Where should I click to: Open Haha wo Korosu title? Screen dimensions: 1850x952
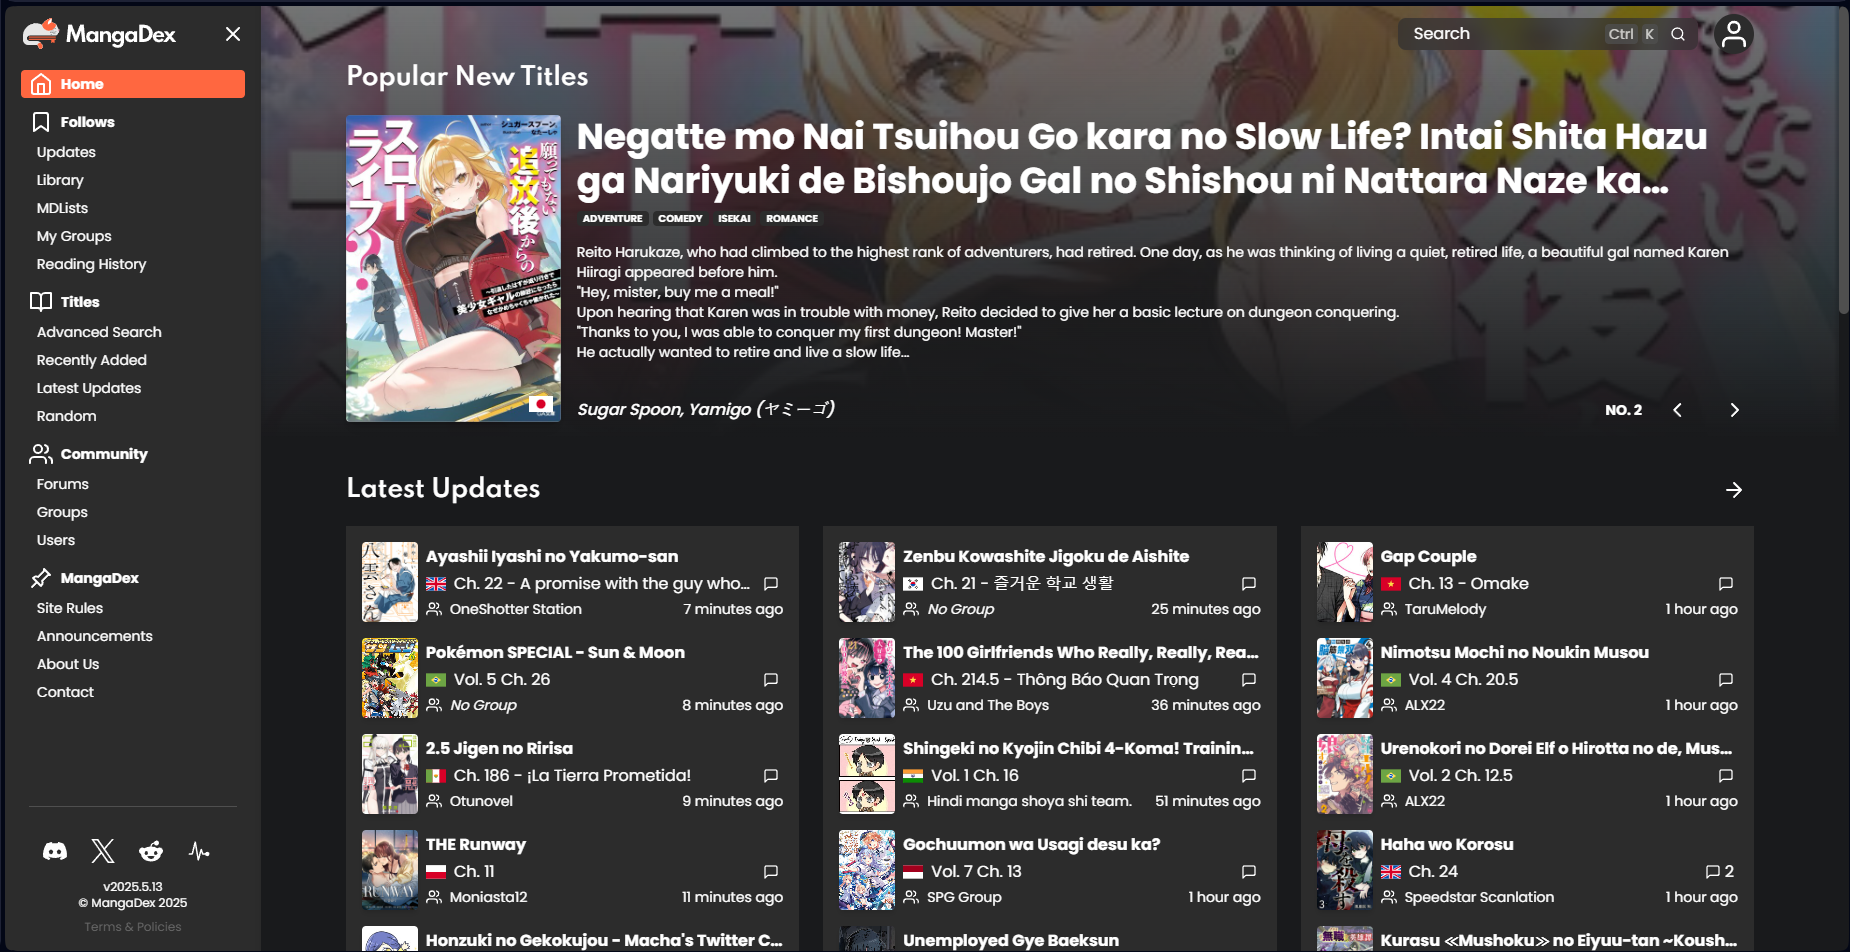[1447, 844]
